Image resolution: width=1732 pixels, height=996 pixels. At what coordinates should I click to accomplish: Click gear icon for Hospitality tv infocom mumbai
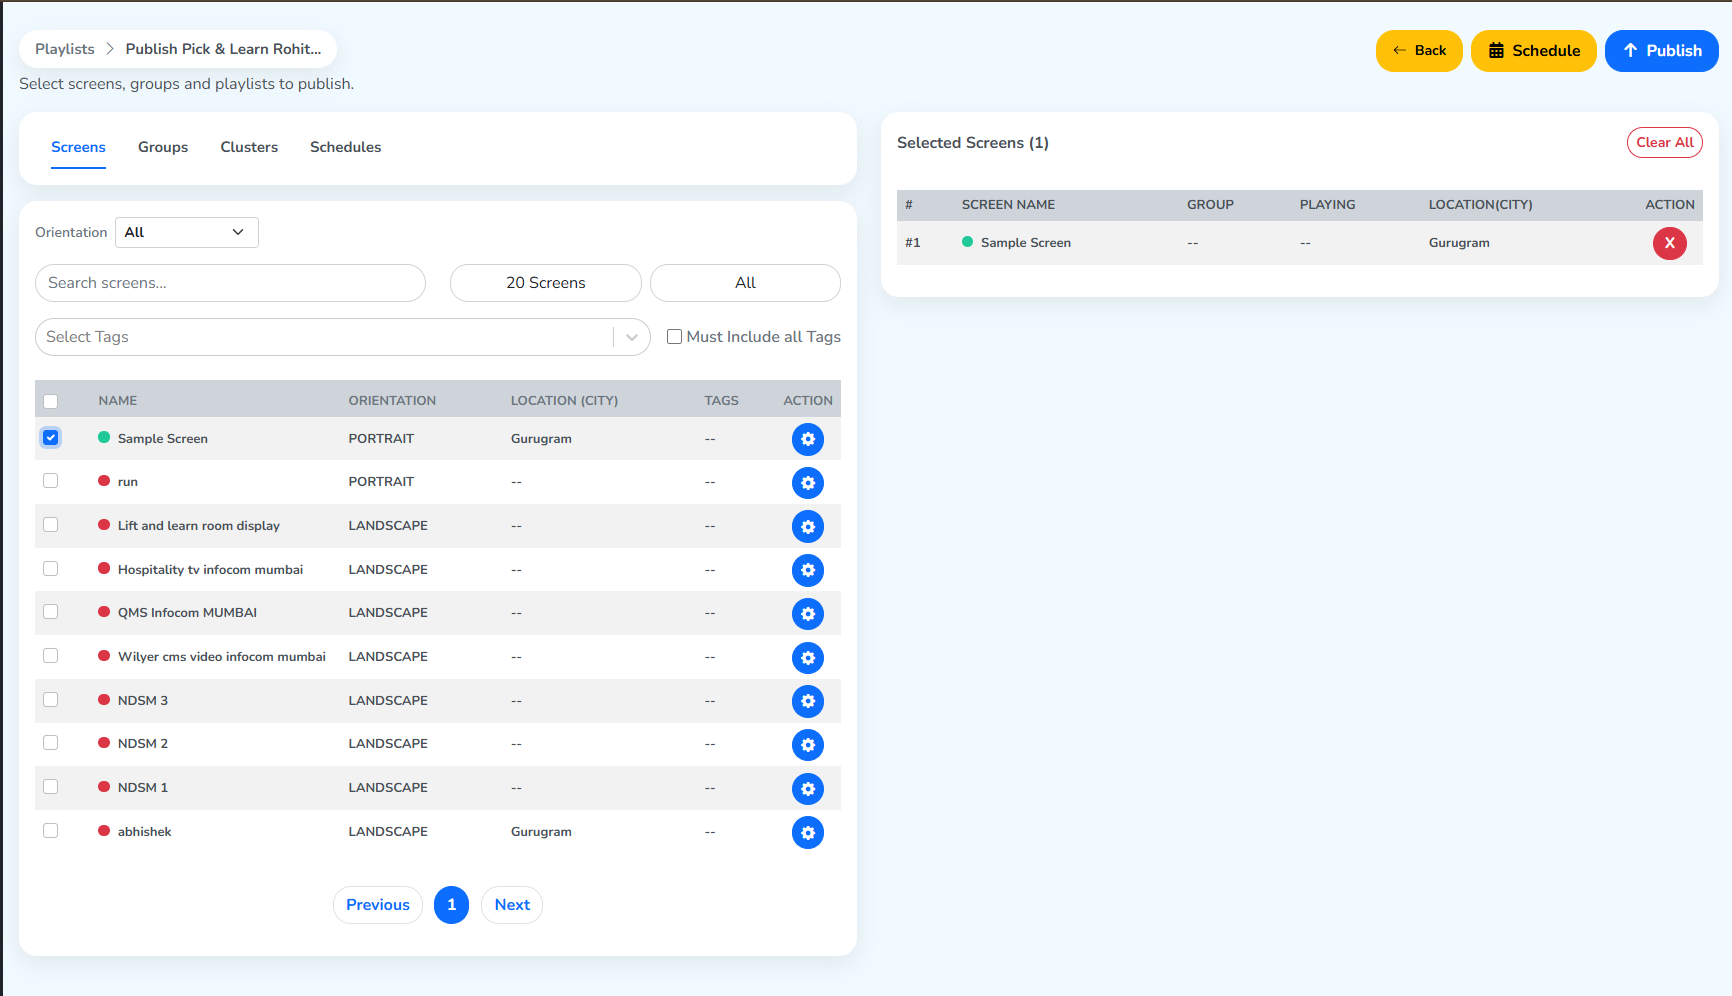[808, 570]
